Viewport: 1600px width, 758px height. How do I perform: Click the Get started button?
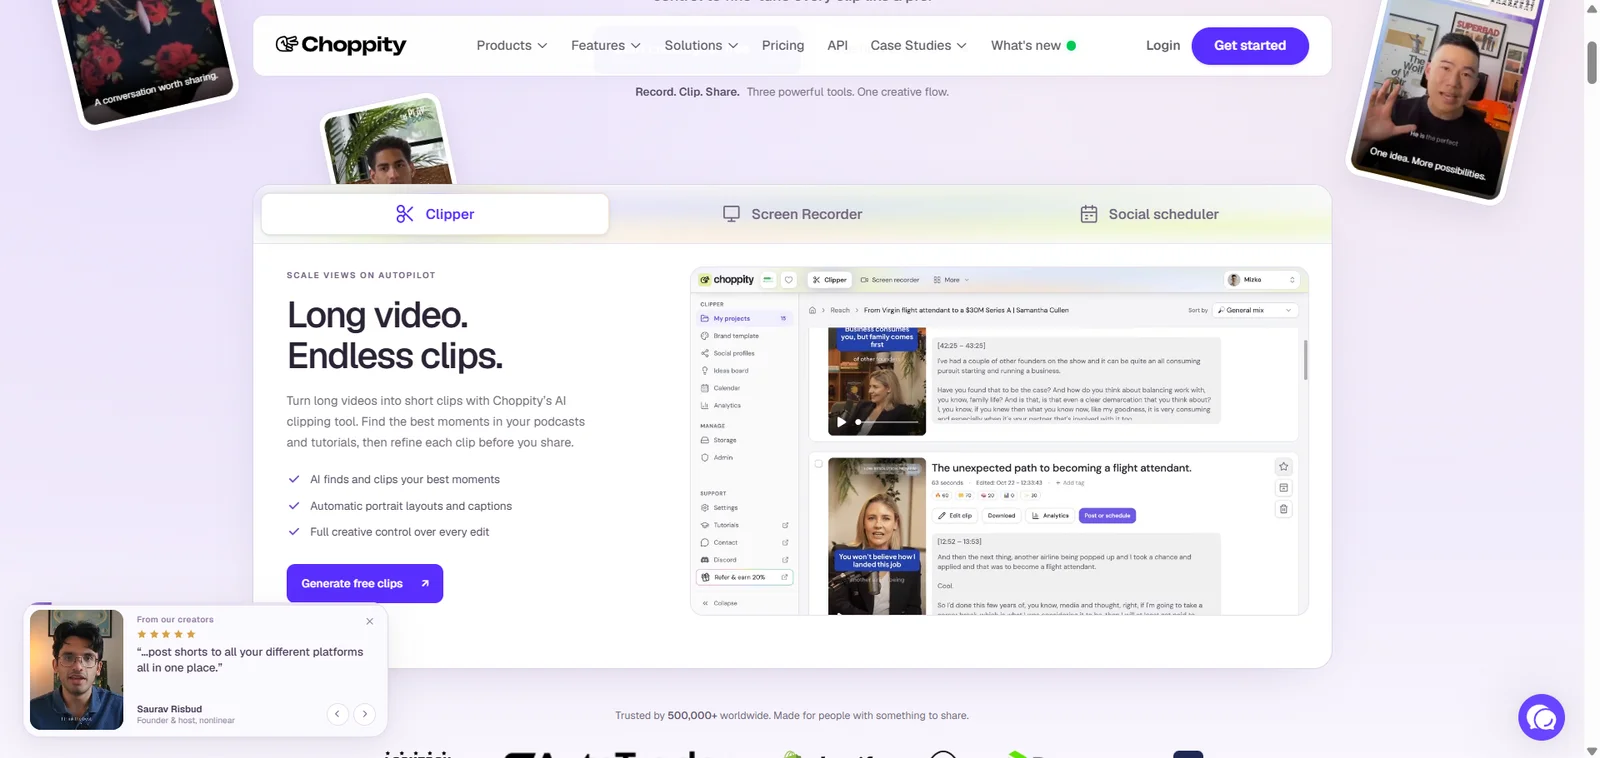click(x=1250, y=46)
